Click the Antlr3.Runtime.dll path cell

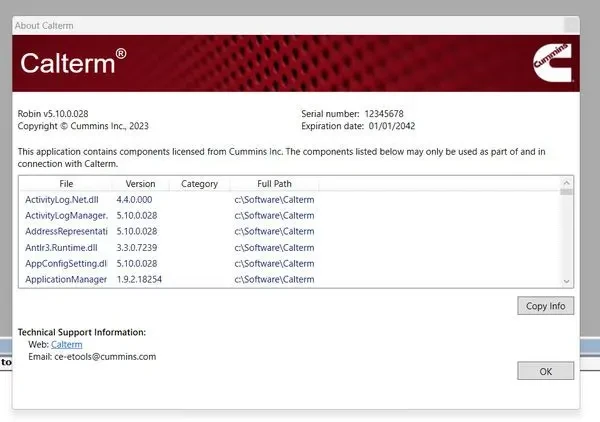[x=274, y=248]
